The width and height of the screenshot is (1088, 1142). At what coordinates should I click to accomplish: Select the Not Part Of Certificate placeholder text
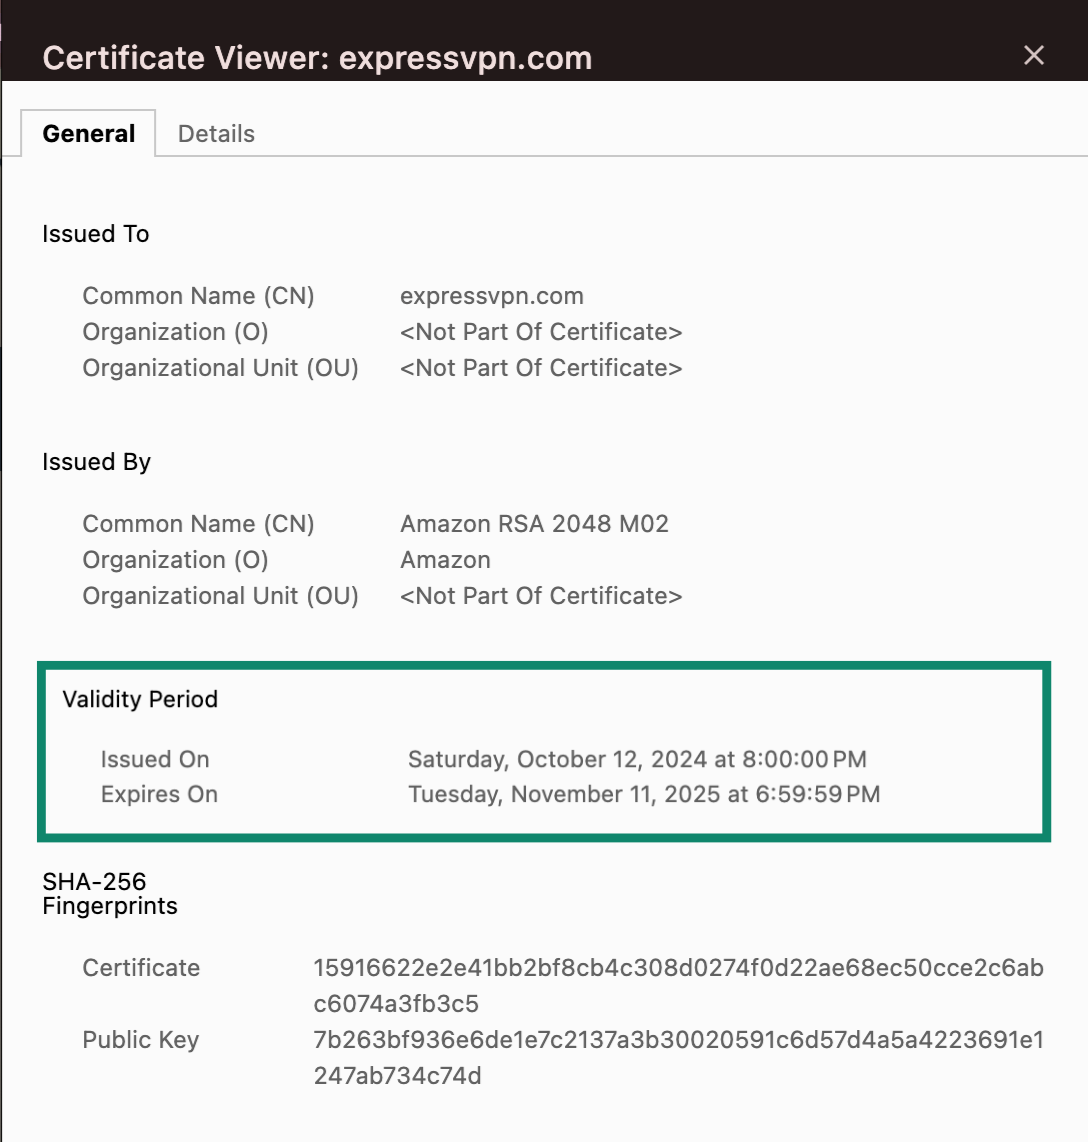click(541, 331)
